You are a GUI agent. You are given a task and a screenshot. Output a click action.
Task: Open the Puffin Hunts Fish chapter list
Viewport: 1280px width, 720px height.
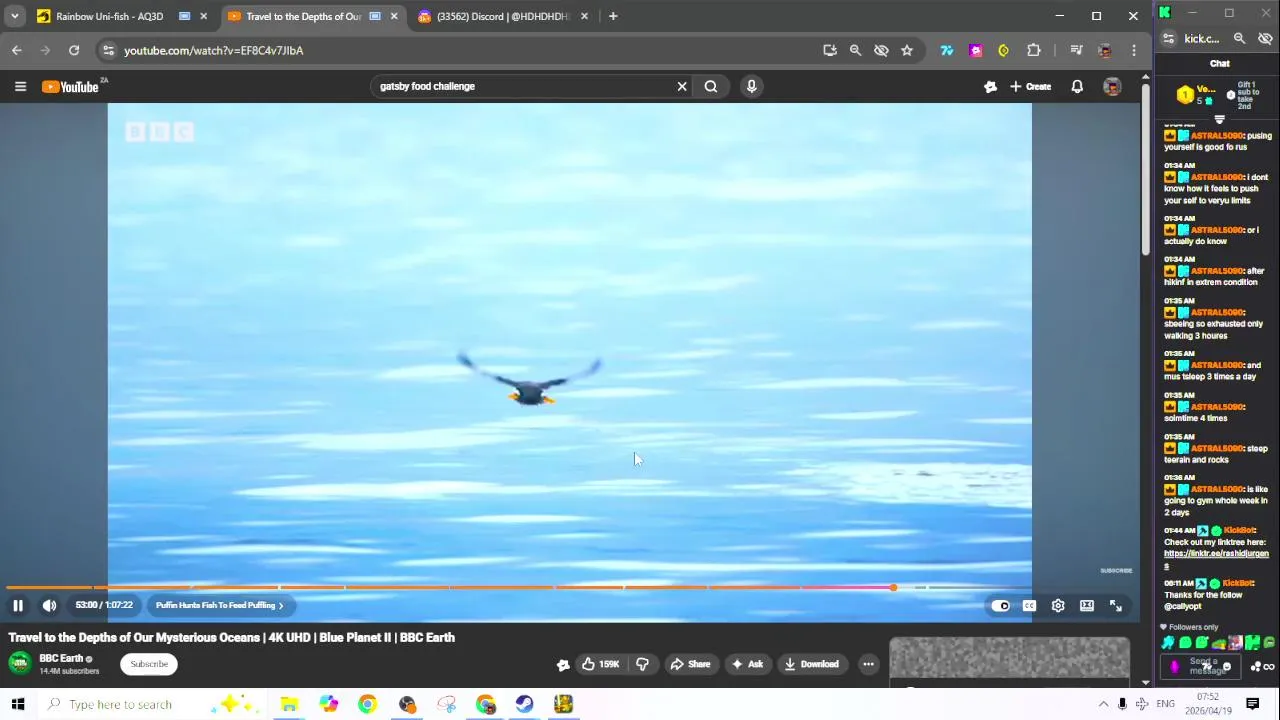pyautogui.click(x=219, y=605)
